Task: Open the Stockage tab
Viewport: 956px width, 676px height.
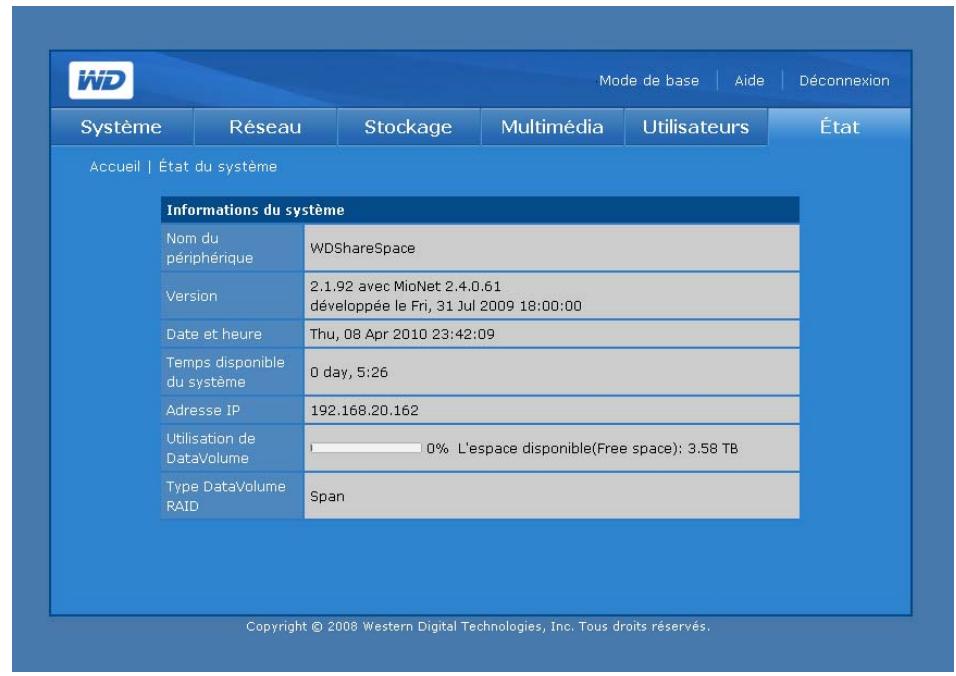Action: 408,127
